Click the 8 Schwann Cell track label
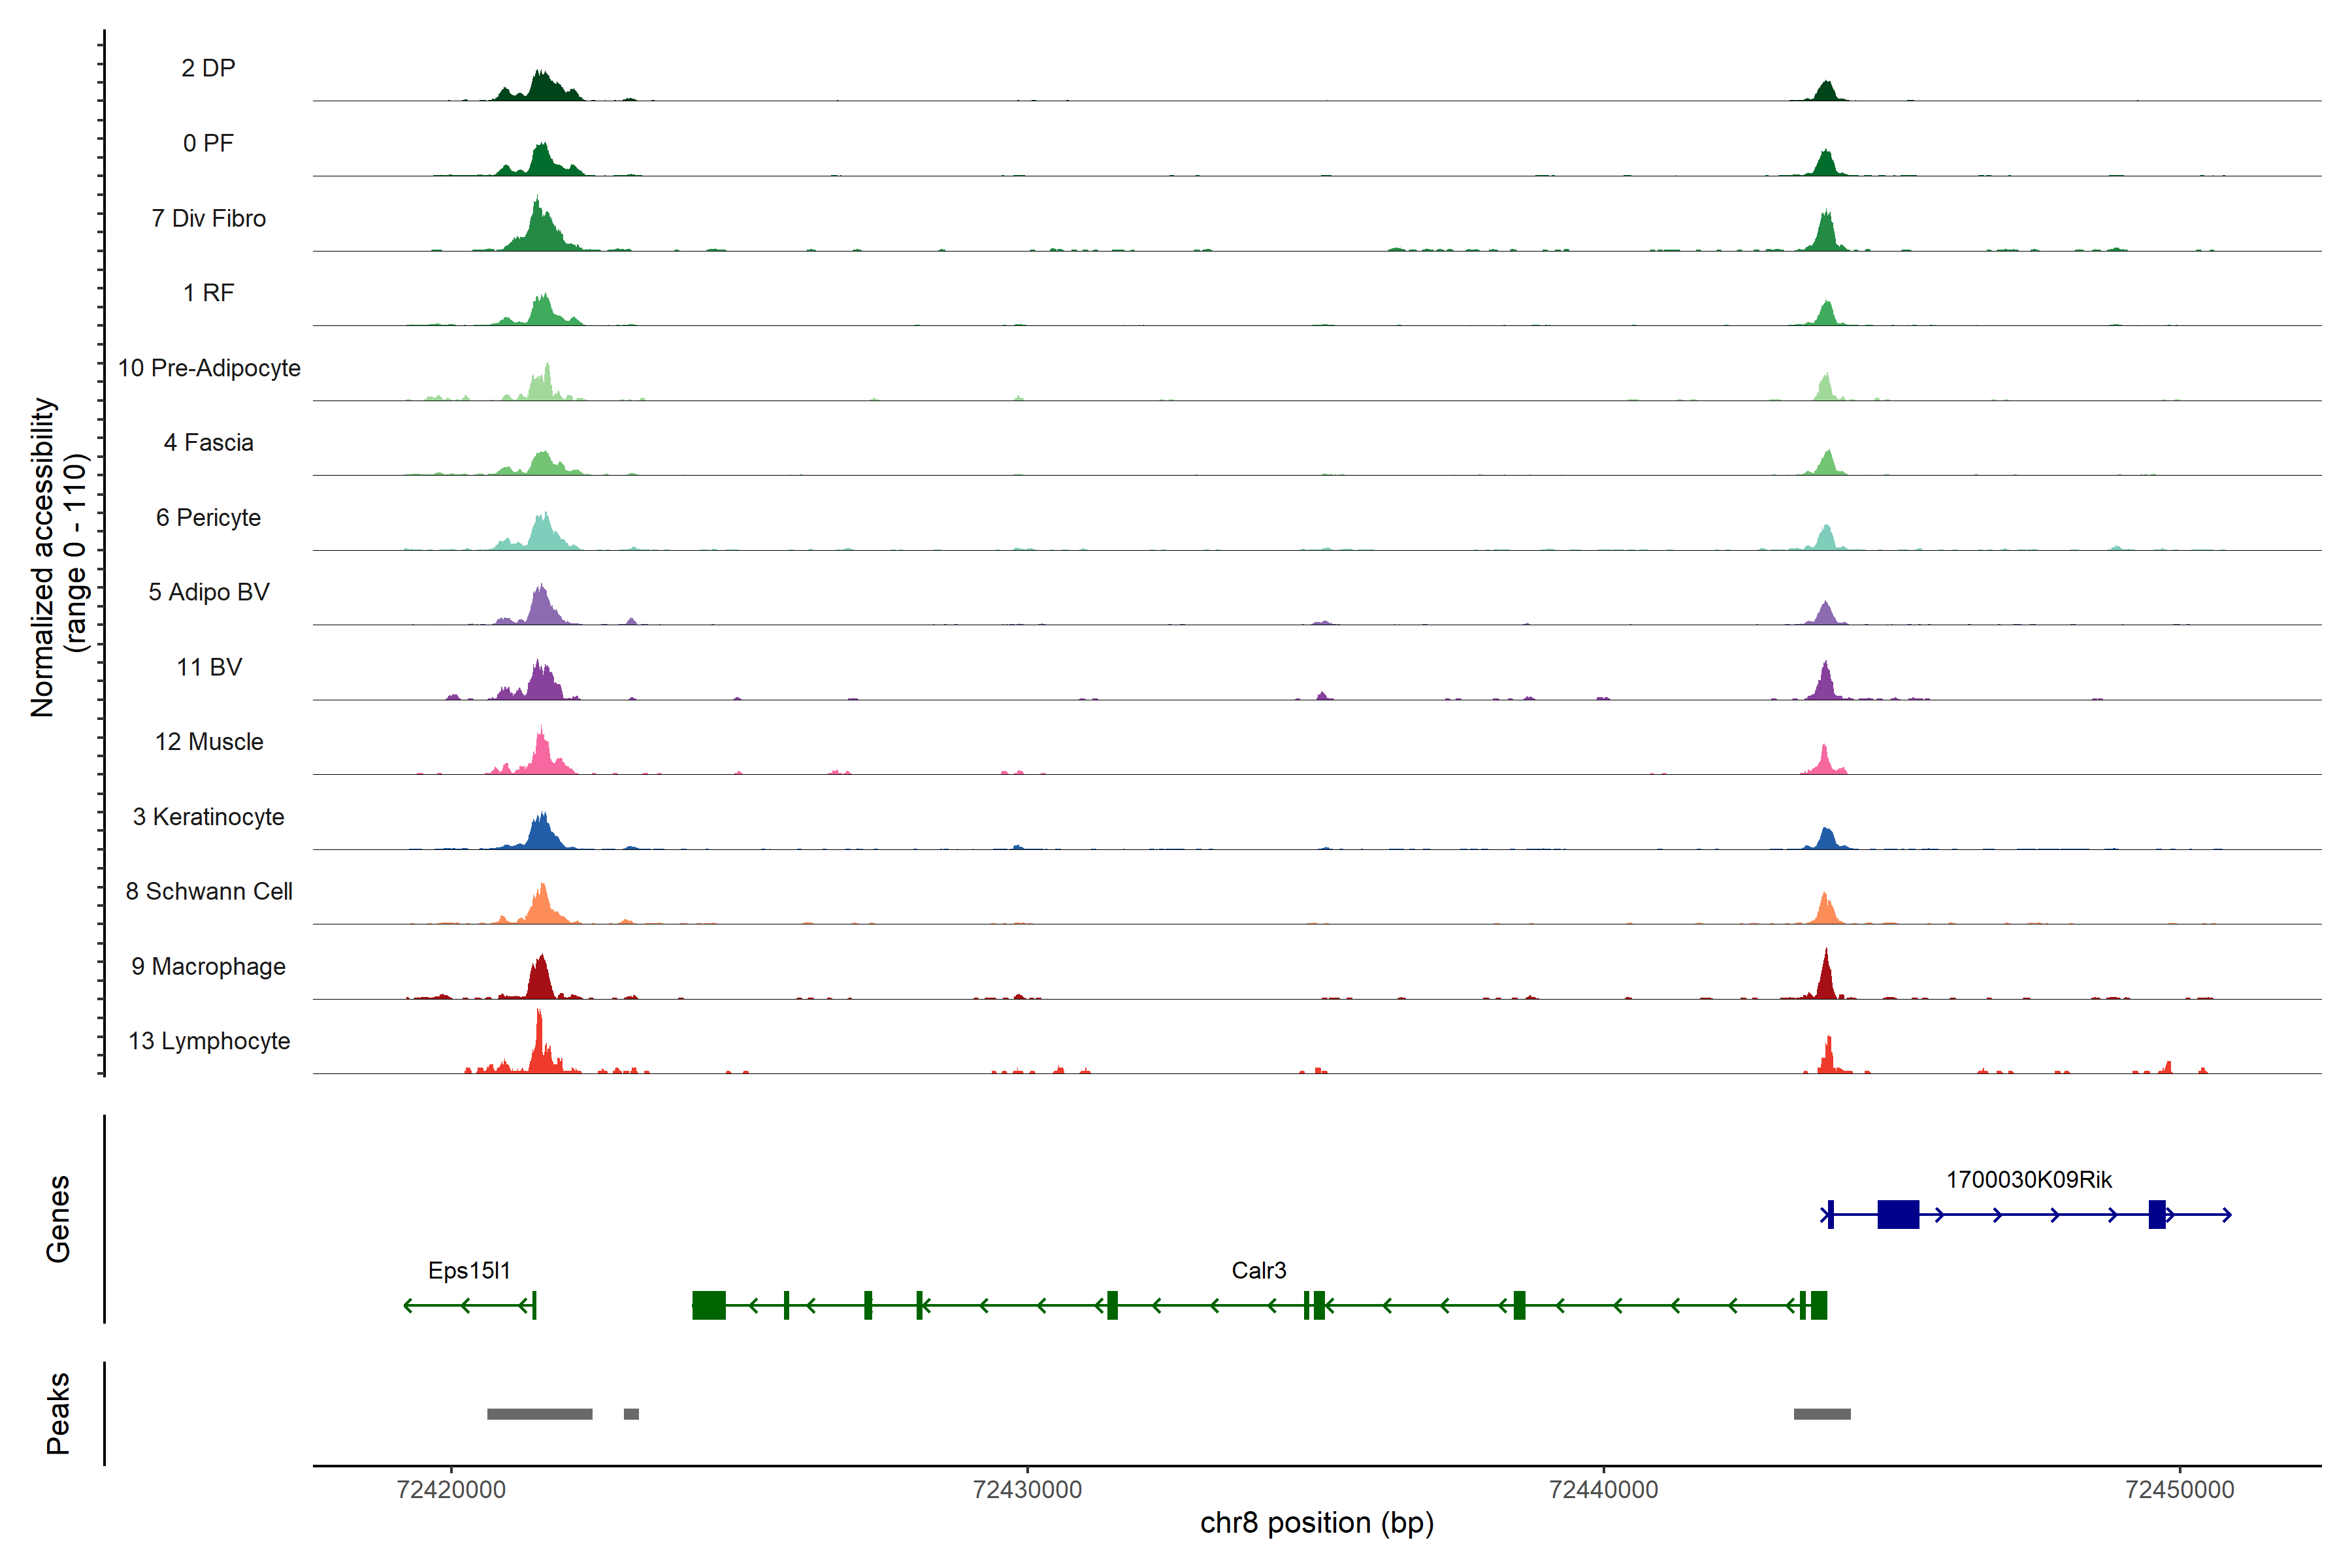2352x1568 pixels. [209, 891]
